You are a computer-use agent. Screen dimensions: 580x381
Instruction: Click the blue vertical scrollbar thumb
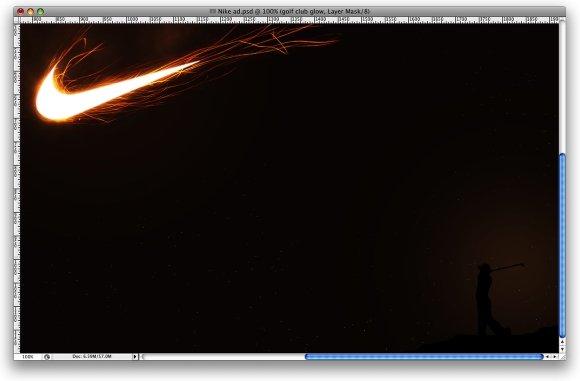point(563,245)
